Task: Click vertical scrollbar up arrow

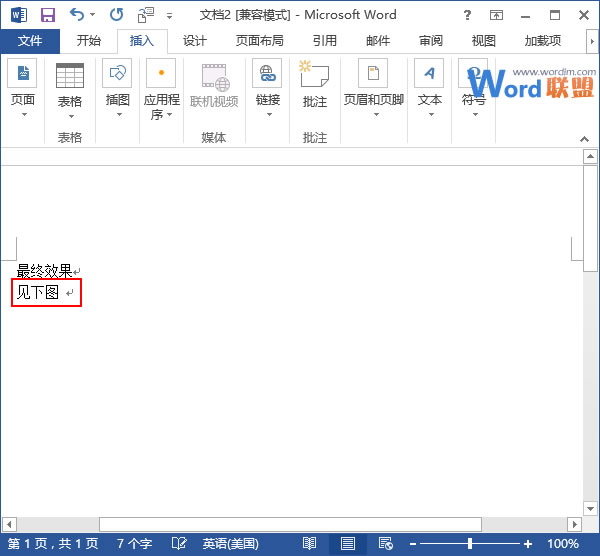Action: click(x=590, y=156)
